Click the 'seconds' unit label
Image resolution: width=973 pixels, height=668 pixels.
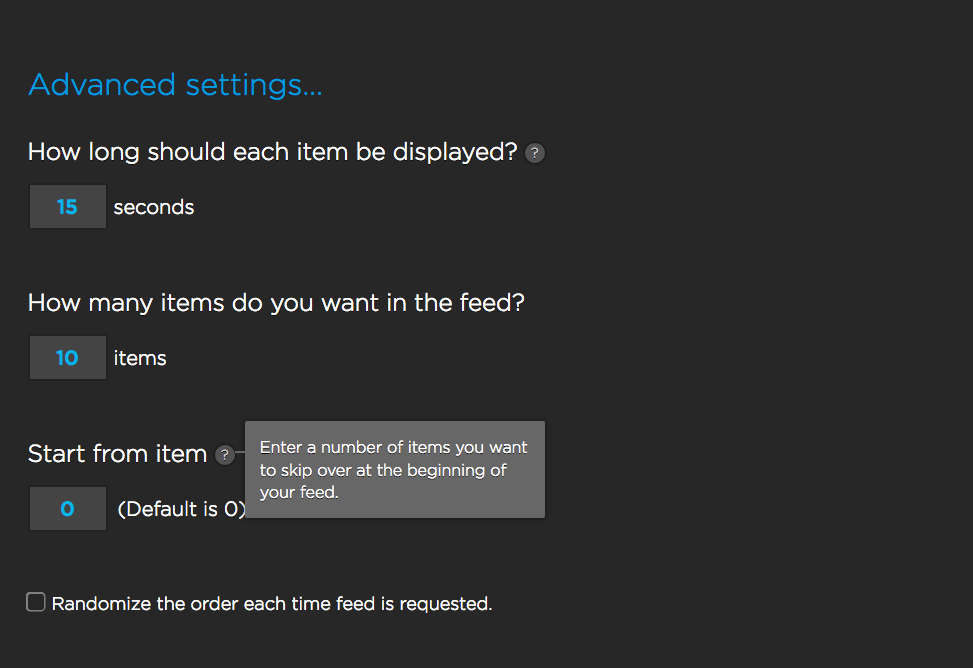(x=154, y=208)
